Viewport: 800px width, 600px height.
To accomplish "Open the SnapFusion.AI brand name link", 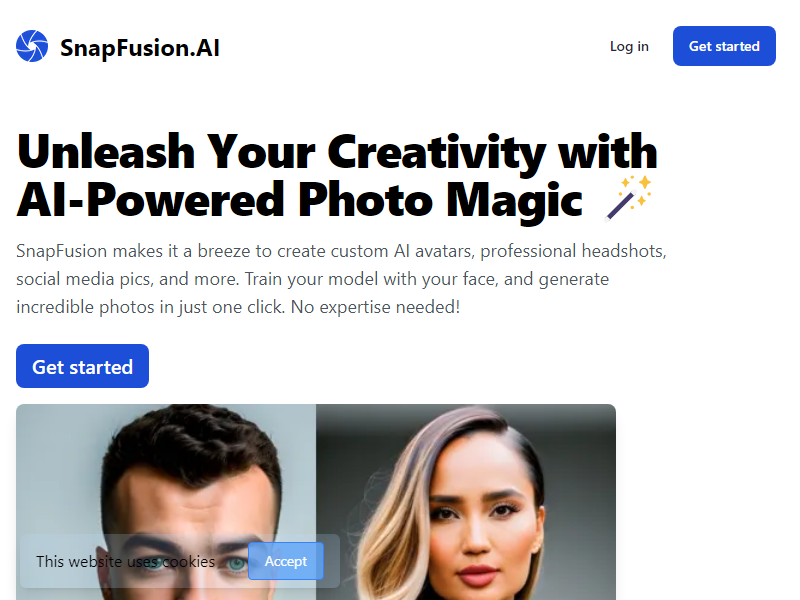I will [x=140, y=48].
